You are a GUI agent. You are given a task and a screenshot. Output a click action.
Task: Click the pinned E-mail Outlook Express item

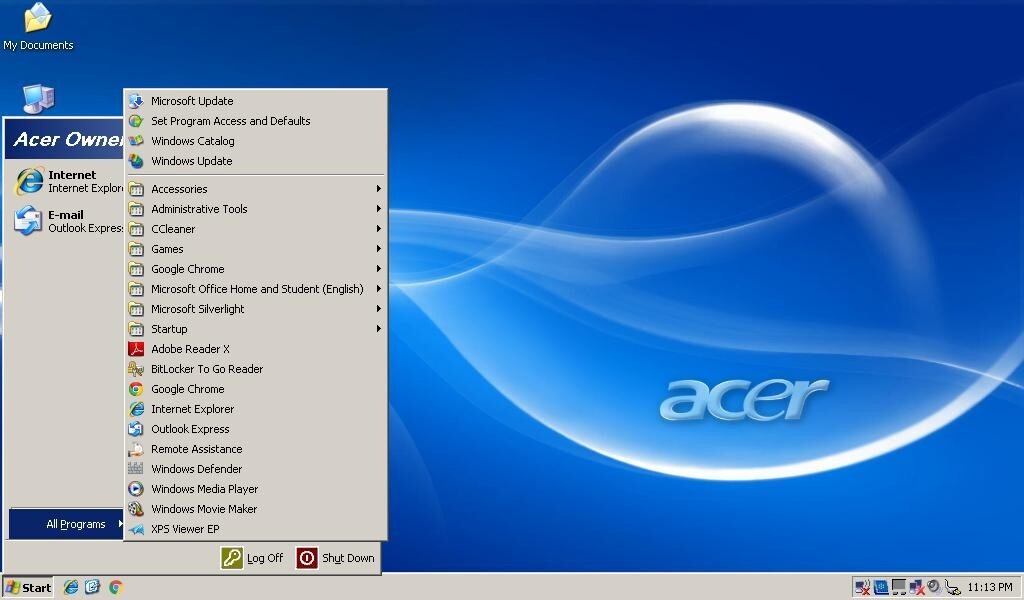[67, 221]
